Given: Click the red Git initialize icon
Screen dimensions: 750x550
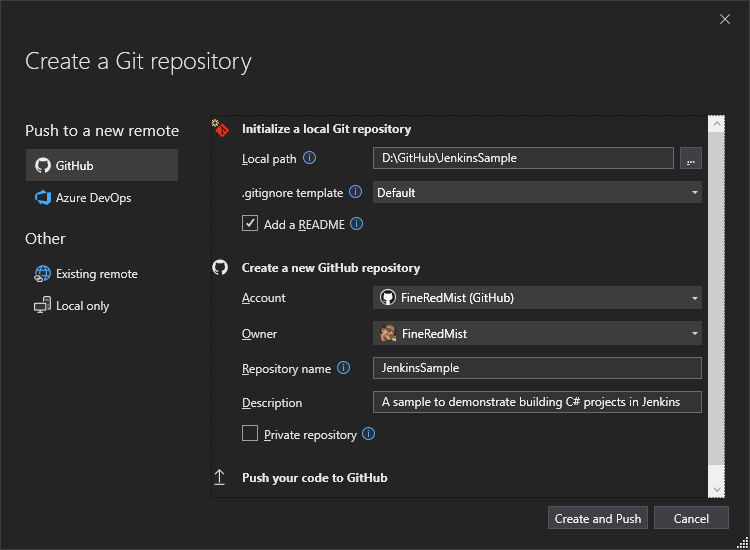Looking at the screenshot, I should [x=221, y=128].
